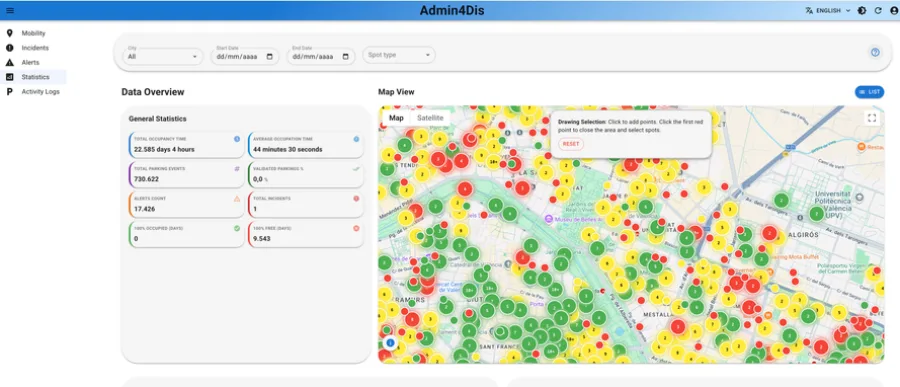Click the General Statistics title
The image size is (900, 387).
pos(157,119)
